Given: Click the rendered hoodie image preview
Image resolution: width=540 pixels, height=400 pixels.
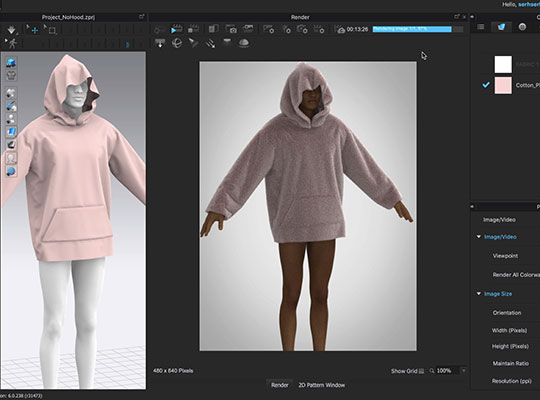Looking at the screenshot, I should 308,206.
